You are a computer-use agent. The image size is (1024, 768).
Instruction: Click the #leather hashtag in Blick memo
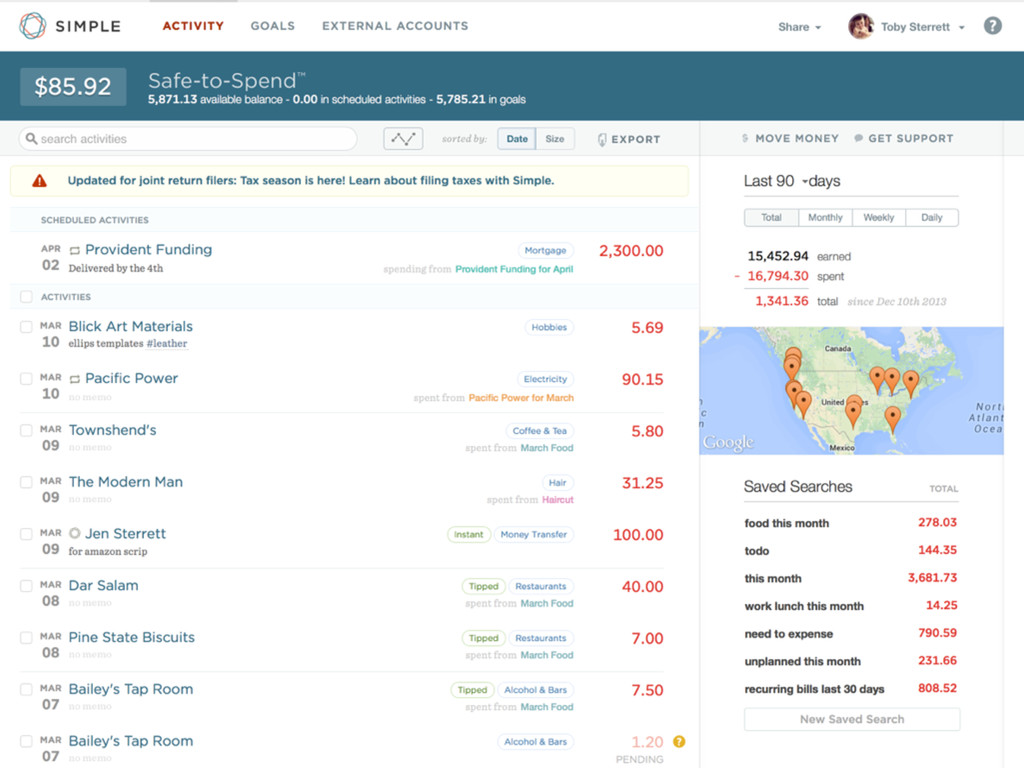pos(167,344)
